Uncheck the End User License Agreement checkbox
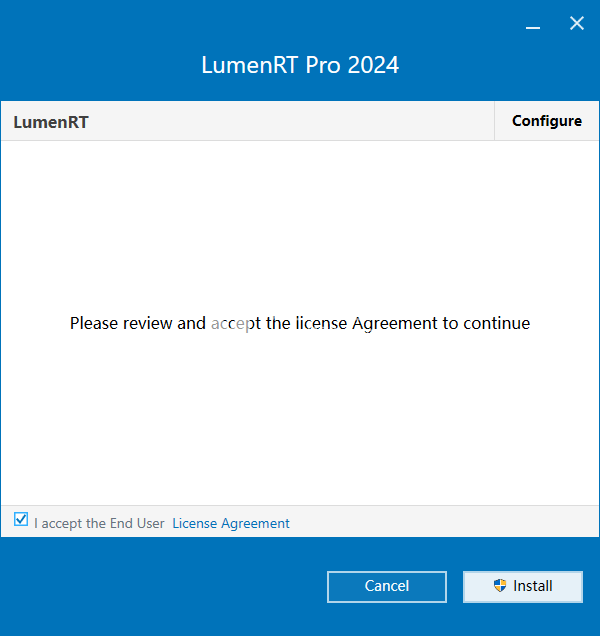Viewport: 600px width, 636px height. 21,519
